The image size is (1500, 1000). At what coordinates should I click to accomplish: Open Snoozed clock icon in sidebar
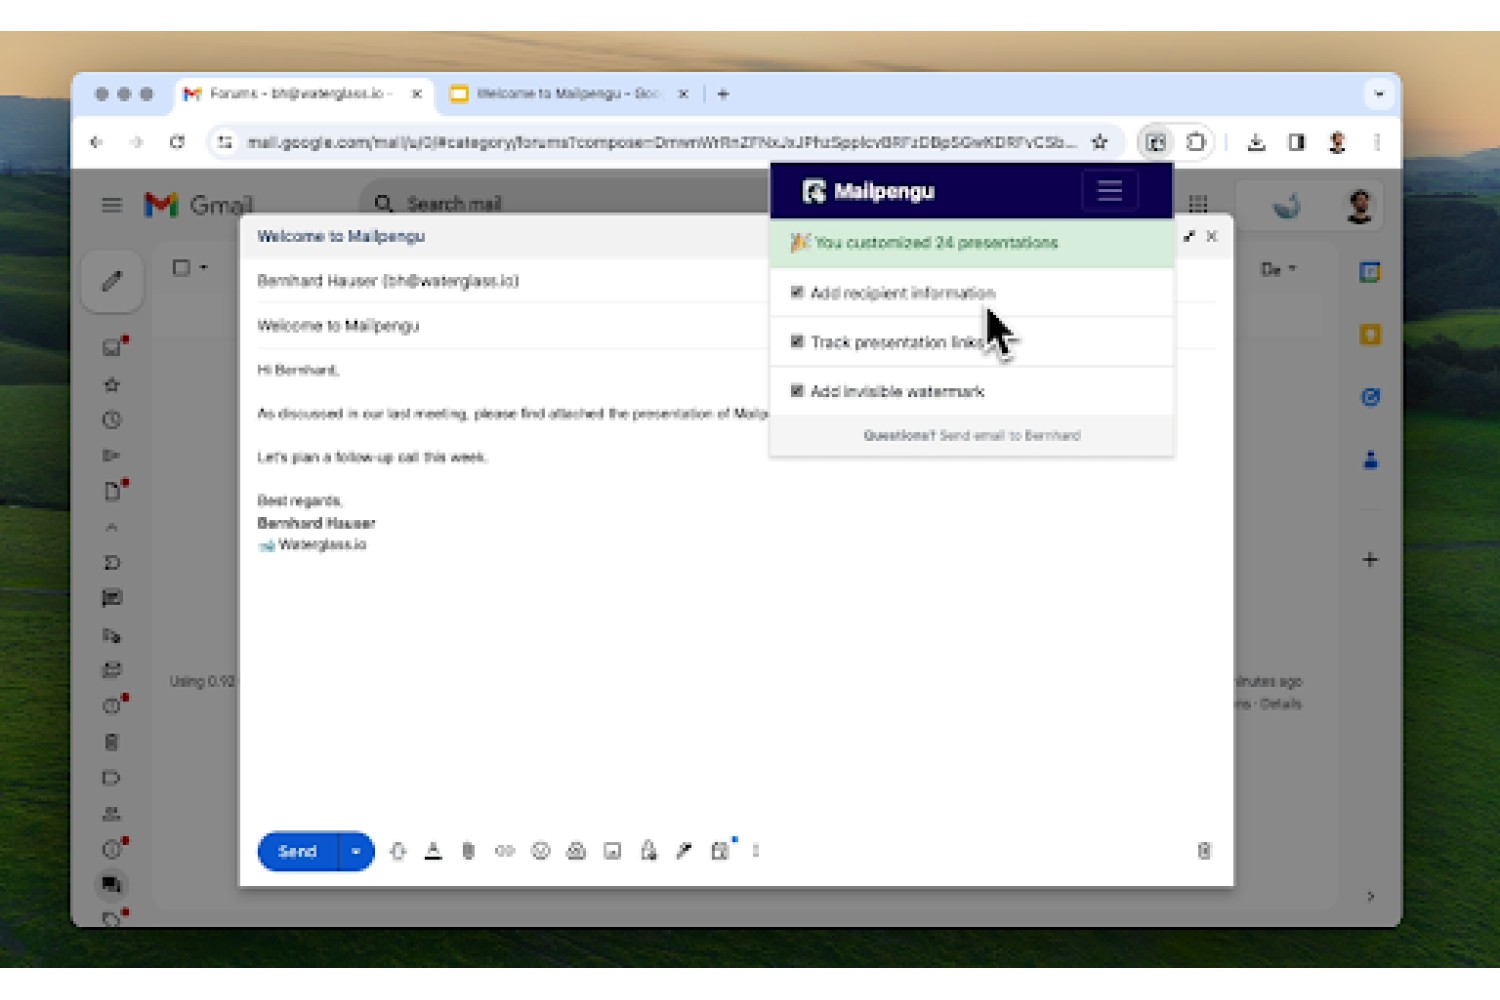click(112, 420)
